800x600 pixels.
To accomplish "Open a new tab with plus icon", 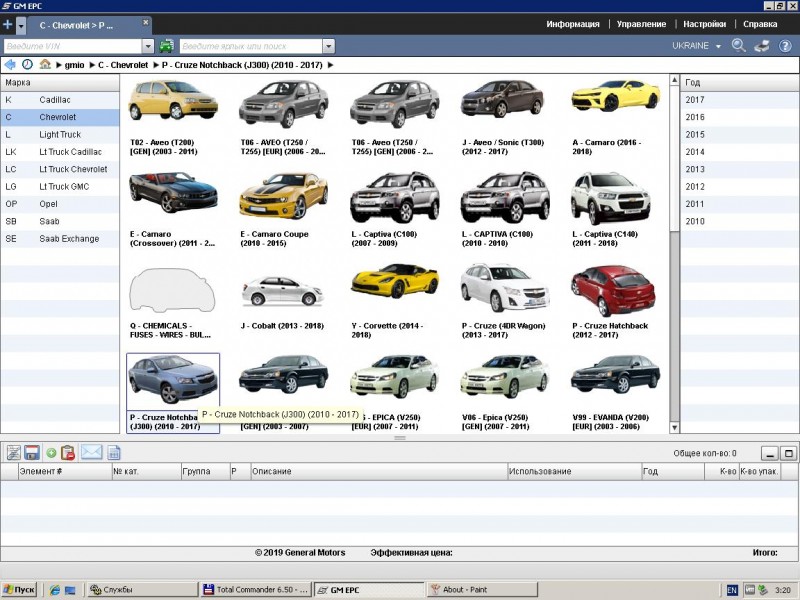I will pos(7,24).
